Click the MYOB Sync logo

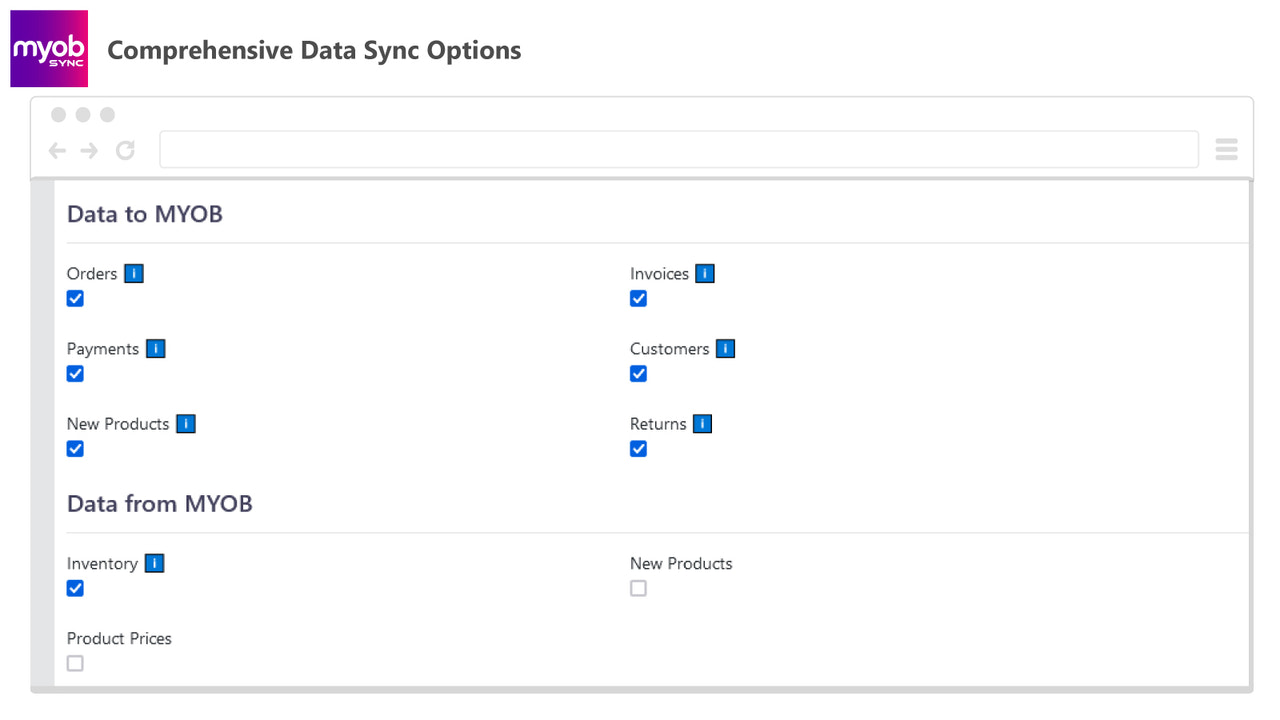point(48,48)
